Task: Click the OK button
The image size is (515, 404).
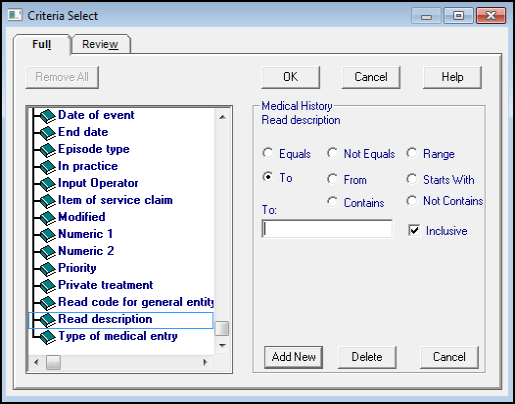Action: 290,77
